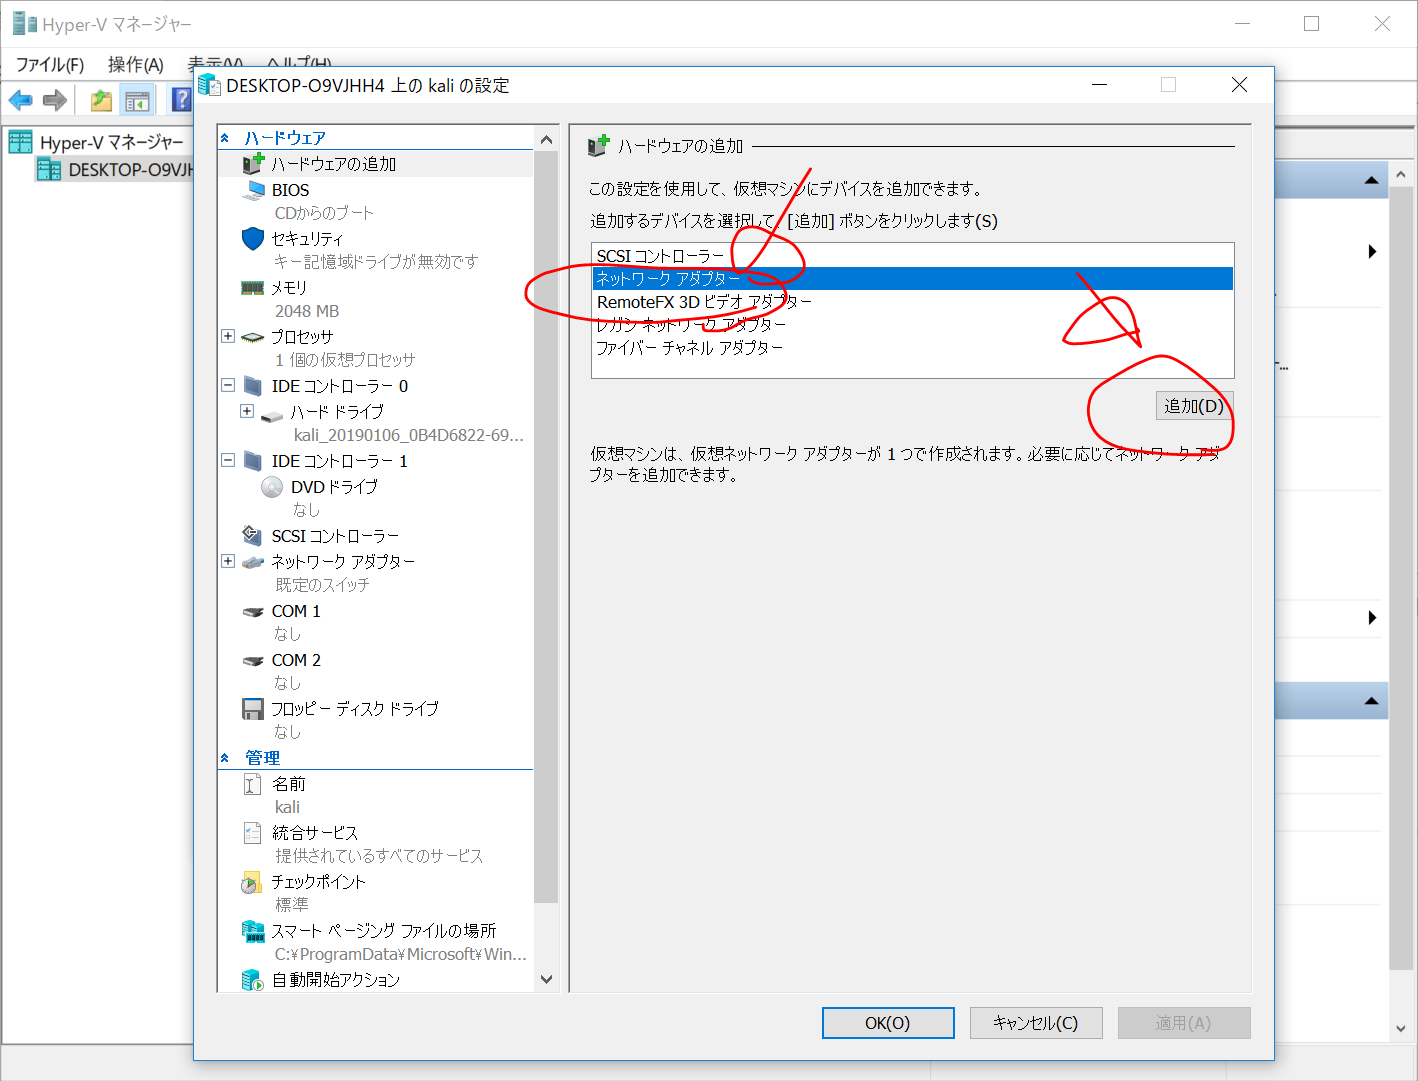Select the DVD ドライブ disc icon
This screenshot has height=1081, width=1418.
pos(272,487)
